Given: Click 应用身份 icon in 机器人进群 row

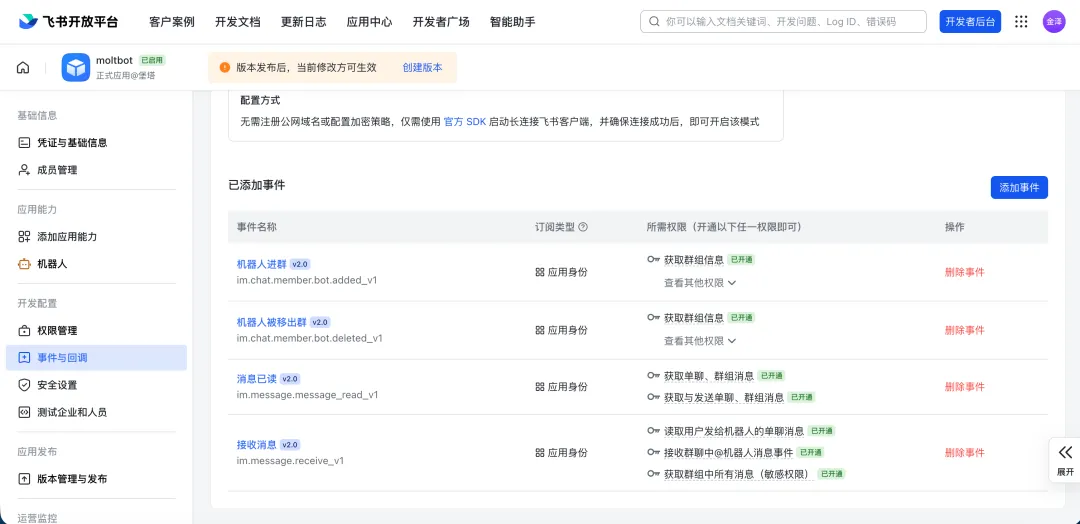Looking at the screenshot, I should tap(540, 272).
